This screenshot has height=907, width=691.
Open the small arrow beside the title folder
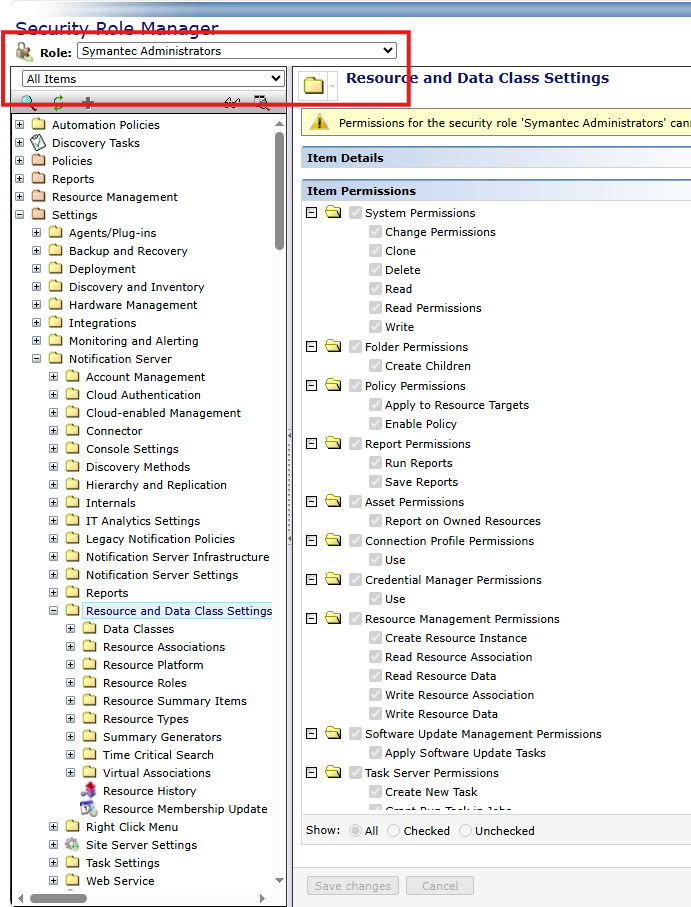click(x=332, y=86)
